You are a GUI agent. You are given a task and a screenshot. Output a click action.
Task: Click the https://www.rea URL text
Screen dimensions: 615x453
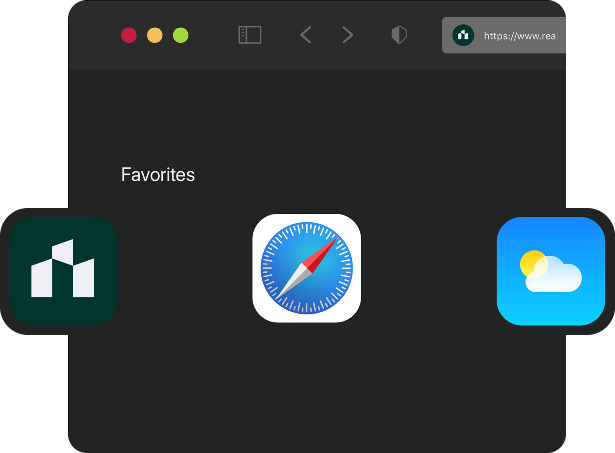pyautogui.click(x=518, y=35)
